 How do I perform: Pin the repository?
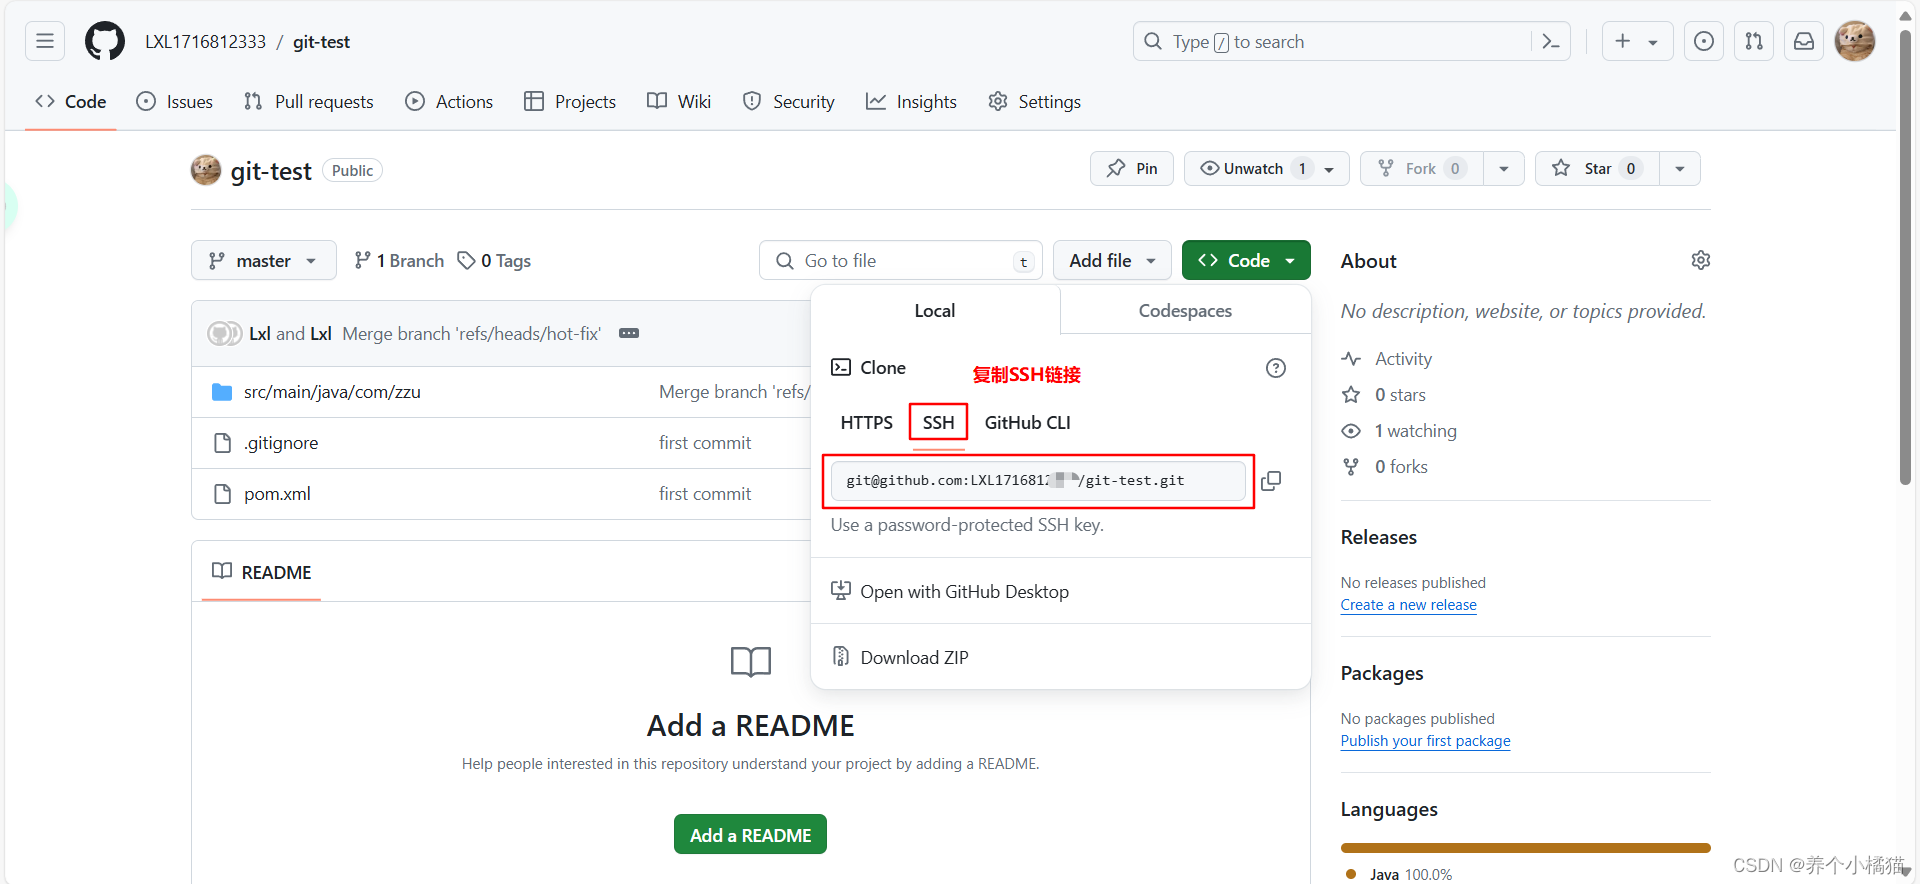[1132, 168]
